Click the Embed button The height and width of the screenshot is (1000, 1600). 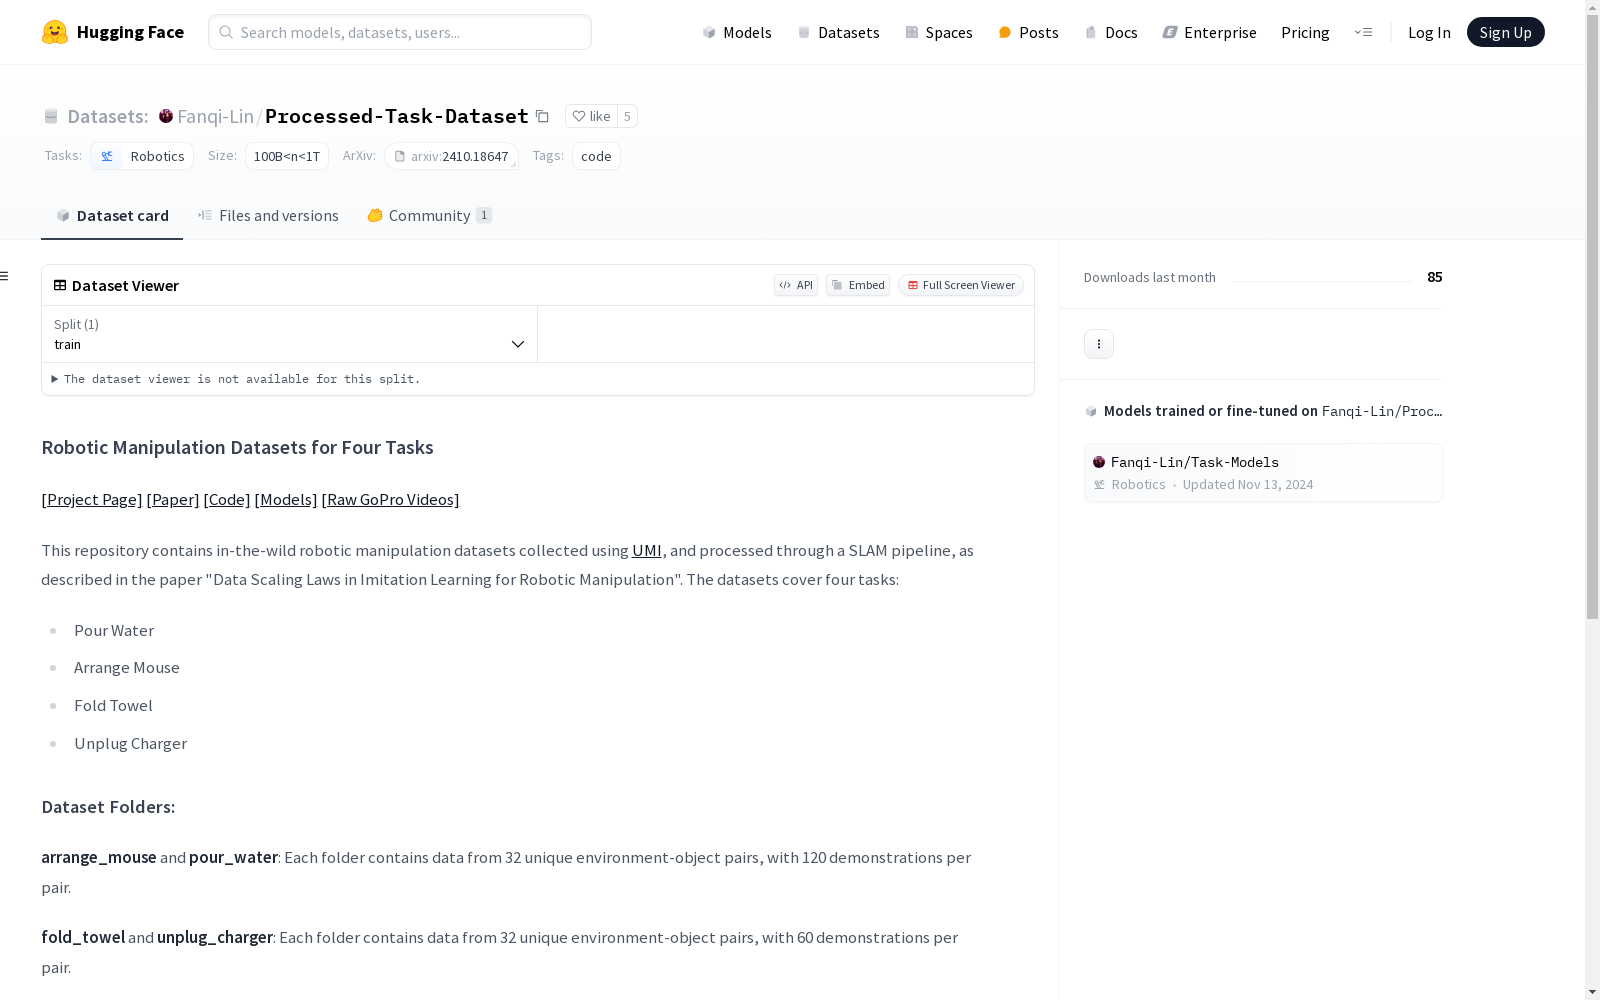coord(858,285)
